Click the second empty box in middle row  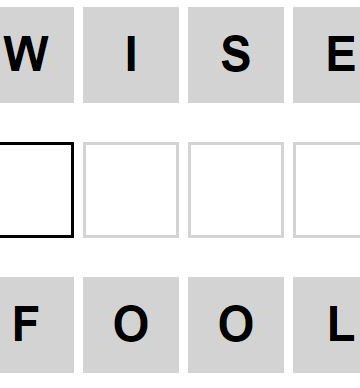pos(131,190)
